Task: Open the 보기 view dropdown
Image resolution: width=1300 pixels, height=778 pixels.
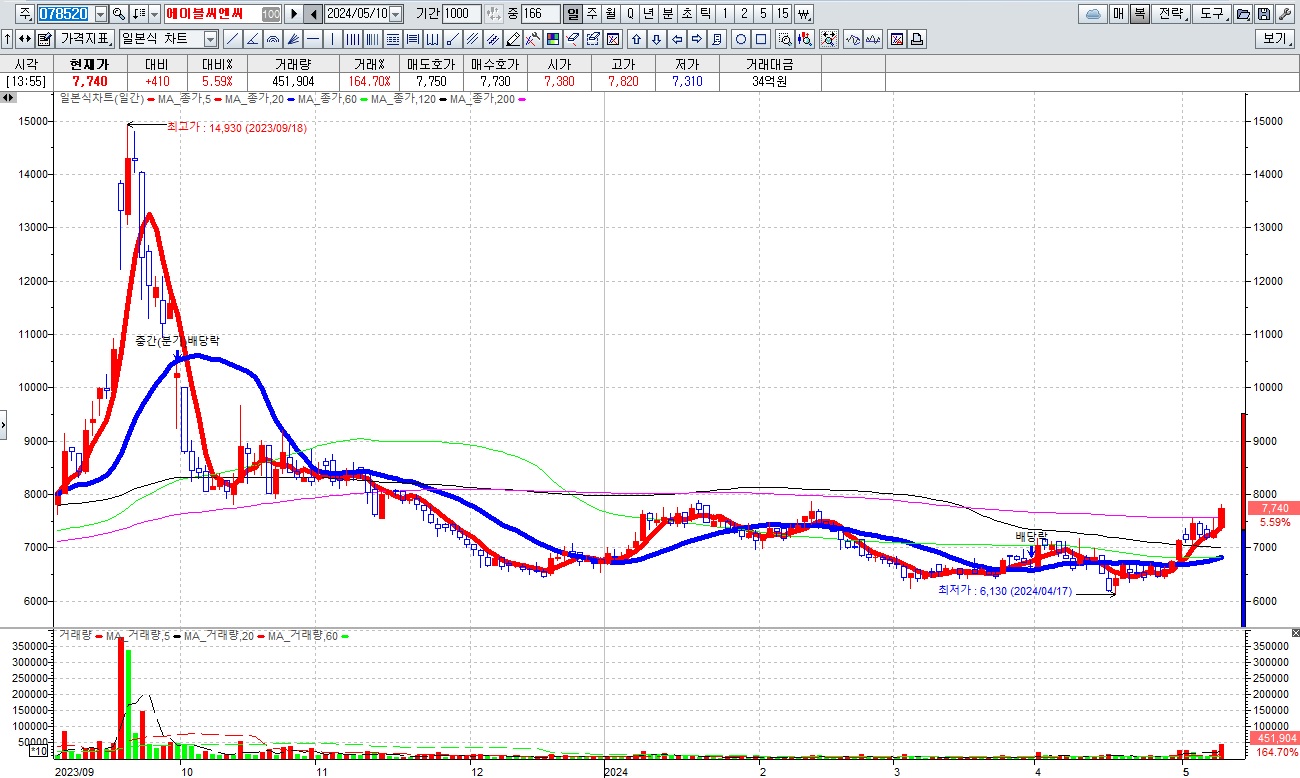Action: tap(1275, 39)
